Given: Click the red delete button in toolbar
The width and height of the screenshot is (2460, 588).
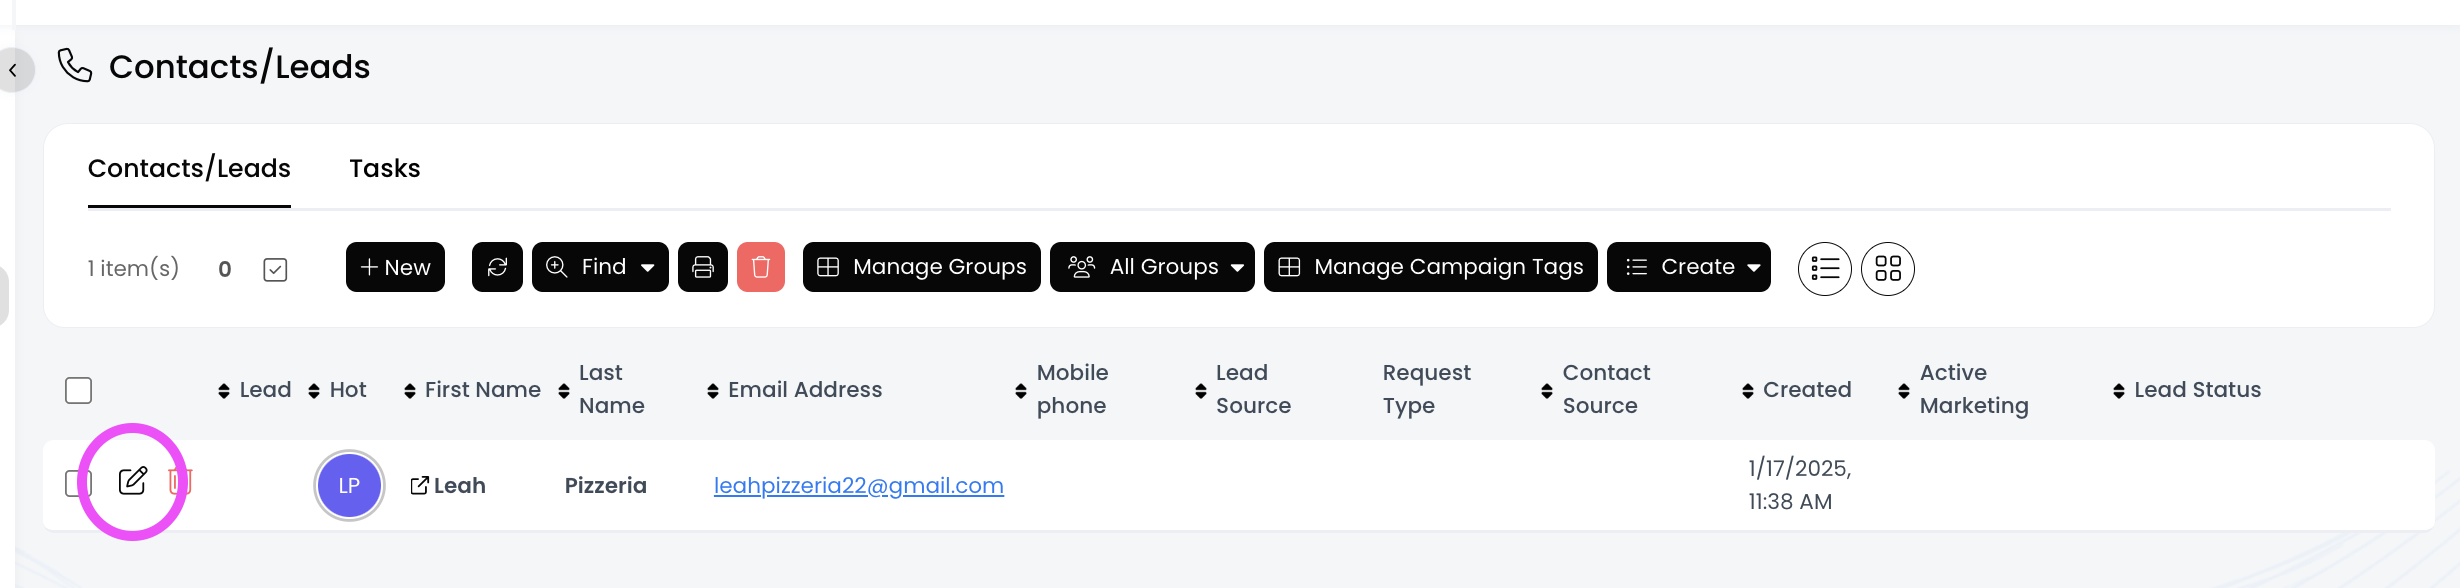Looking at the screenshot, I should click(x=761, y=267).
